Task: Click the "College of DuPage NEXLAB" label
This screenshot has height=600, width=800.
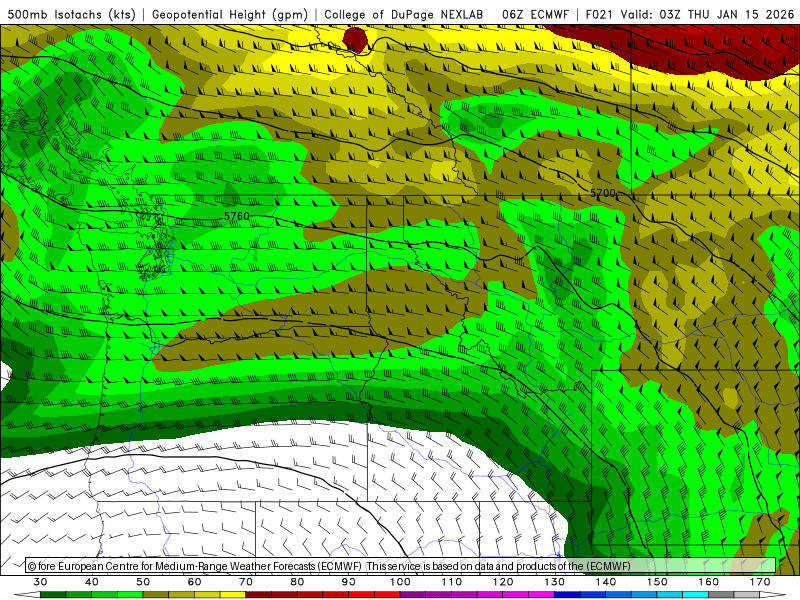Action: [x=404, y=14]
